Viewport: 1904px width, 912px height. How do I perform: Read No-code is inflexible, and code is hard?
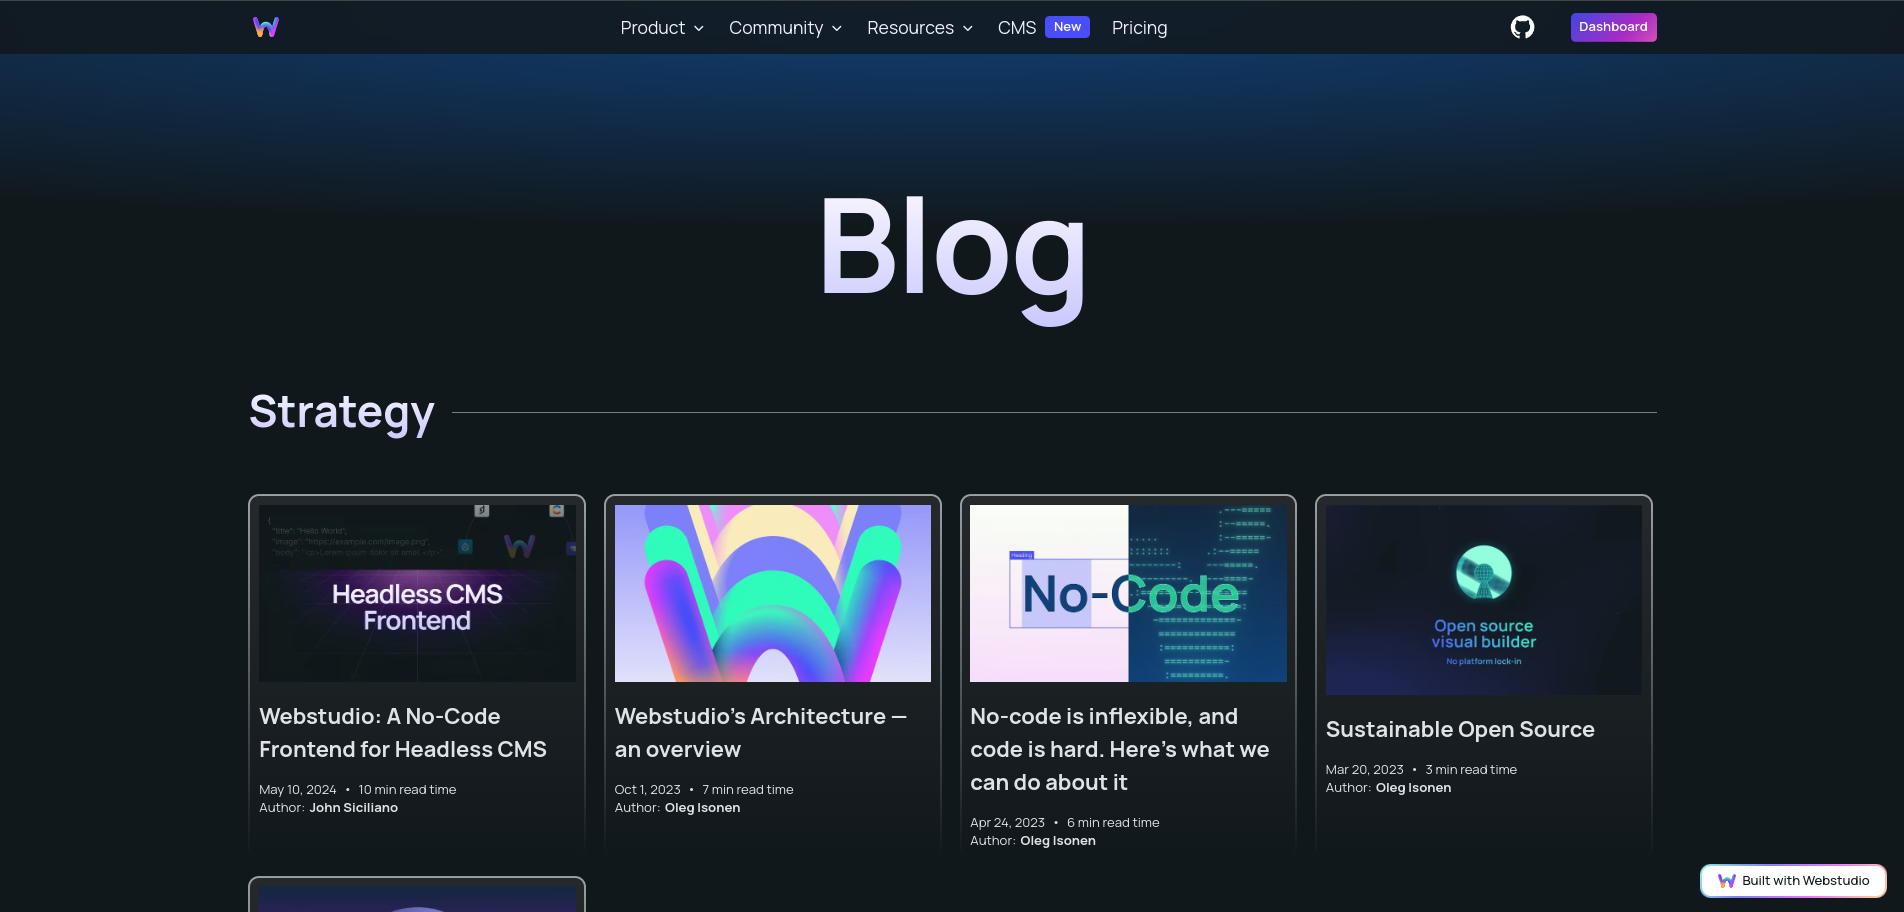click(x=1120, y=749)
